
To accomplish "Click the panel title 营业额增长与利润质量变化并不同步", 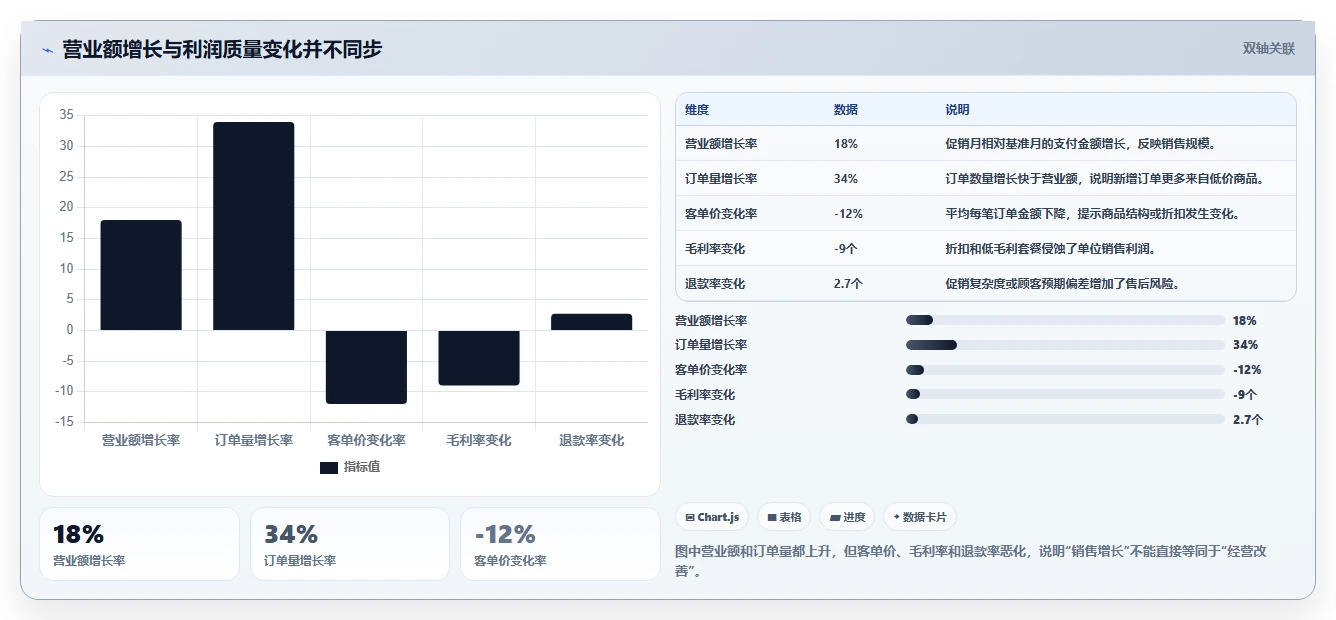I will tap(222, 49).
